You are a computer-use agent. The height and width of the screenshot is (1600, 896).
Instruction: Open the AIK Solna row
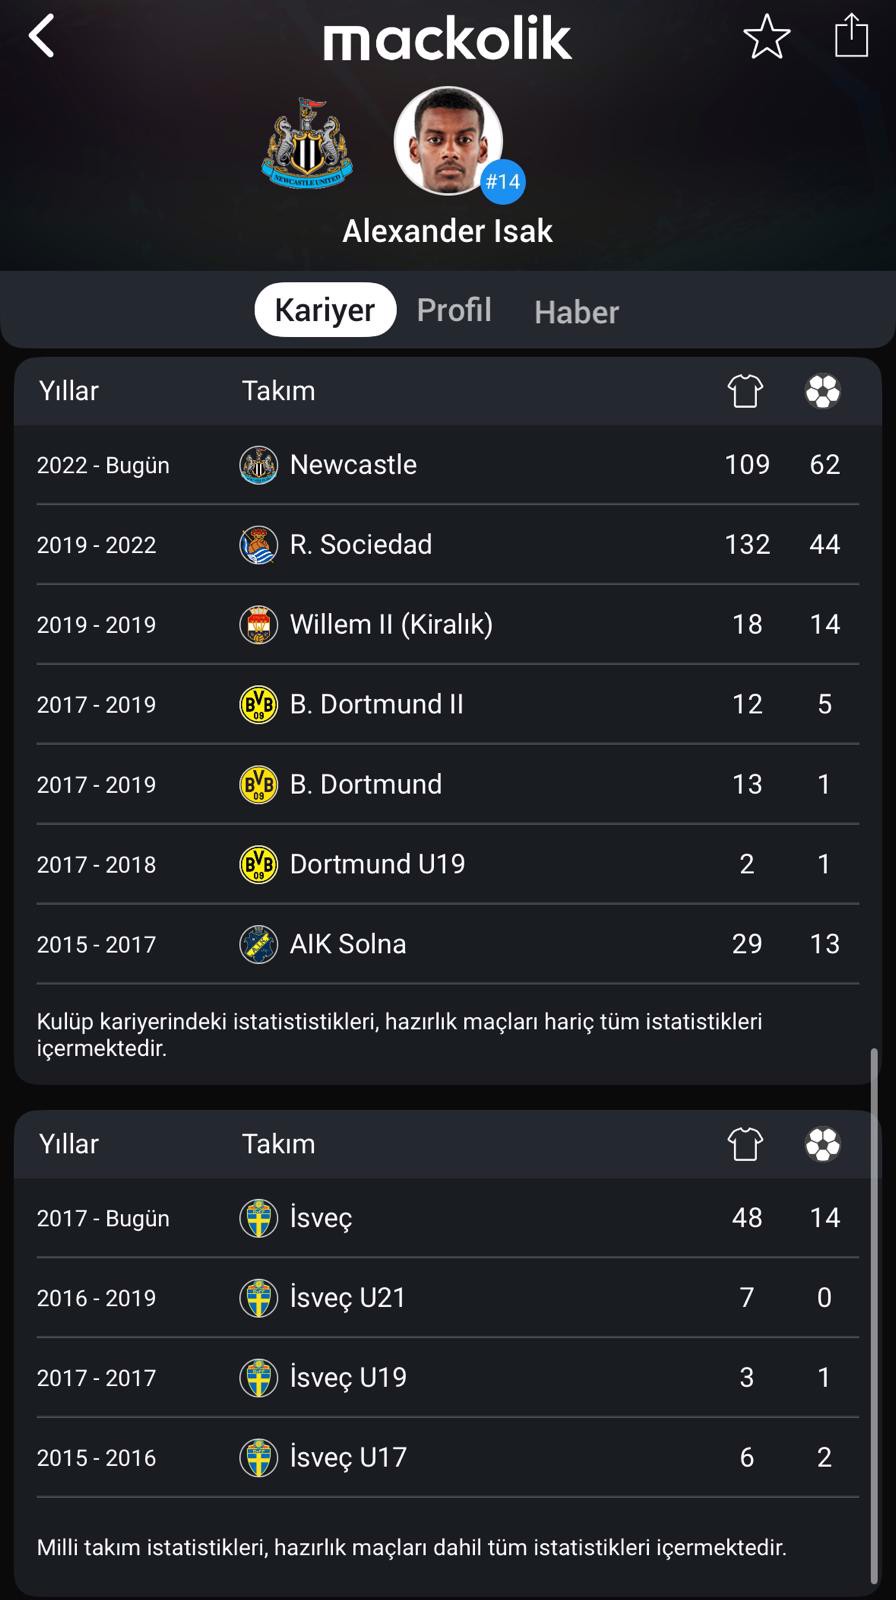(x=448, y=944)
